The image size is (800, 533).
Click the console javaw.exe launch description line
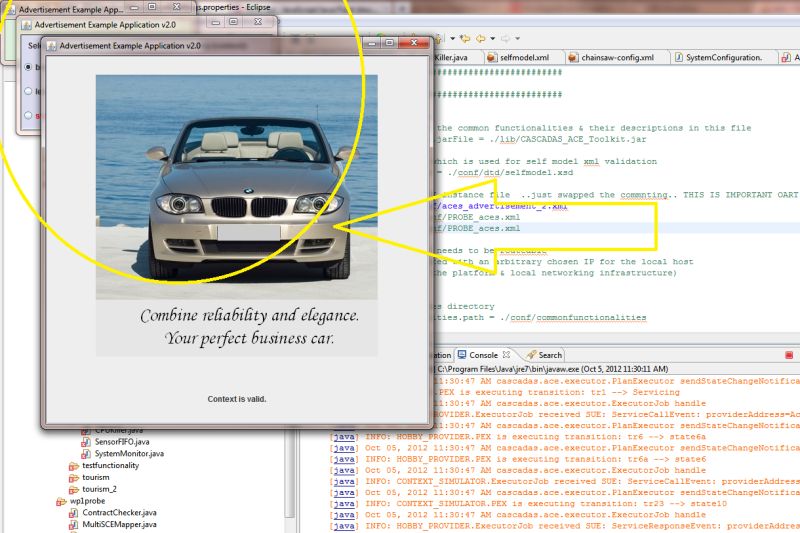[552, 369]
